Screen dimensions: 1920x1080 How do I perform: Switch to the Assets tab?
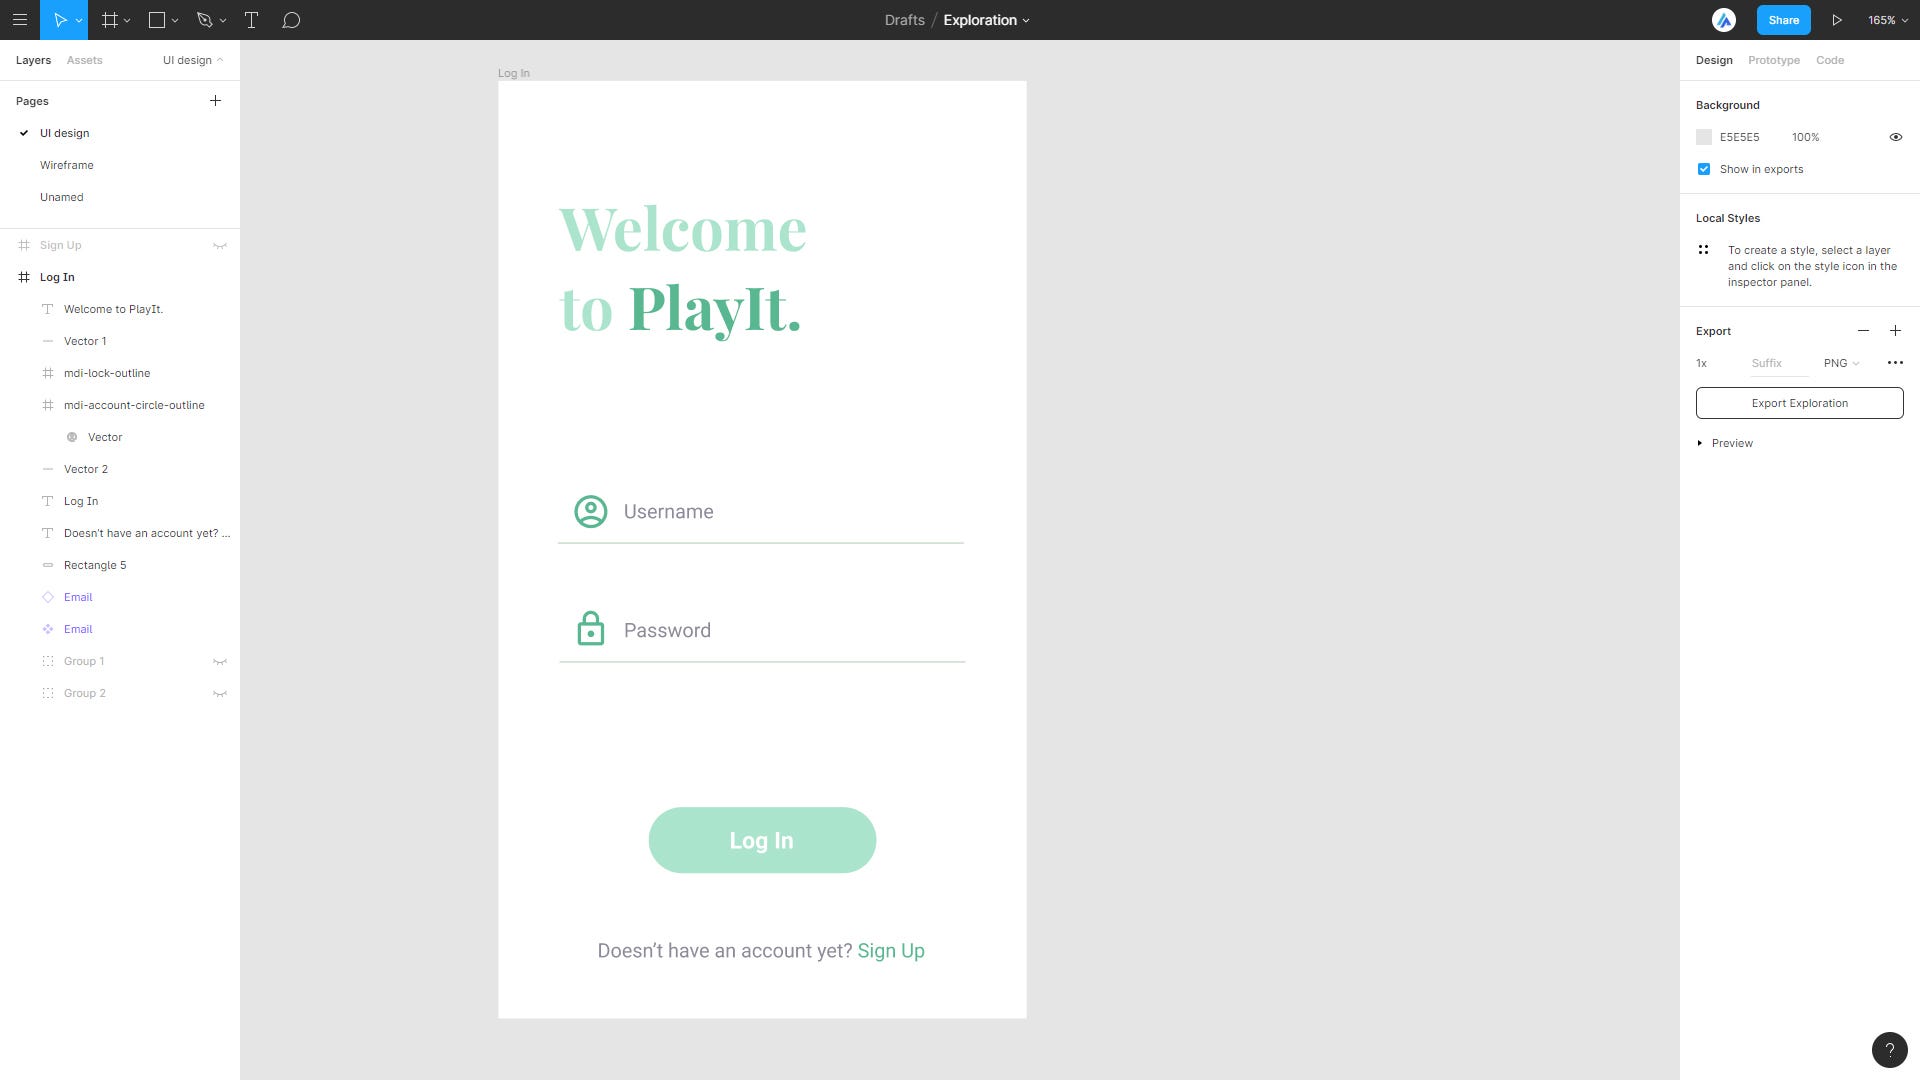[x=84, y=60]
